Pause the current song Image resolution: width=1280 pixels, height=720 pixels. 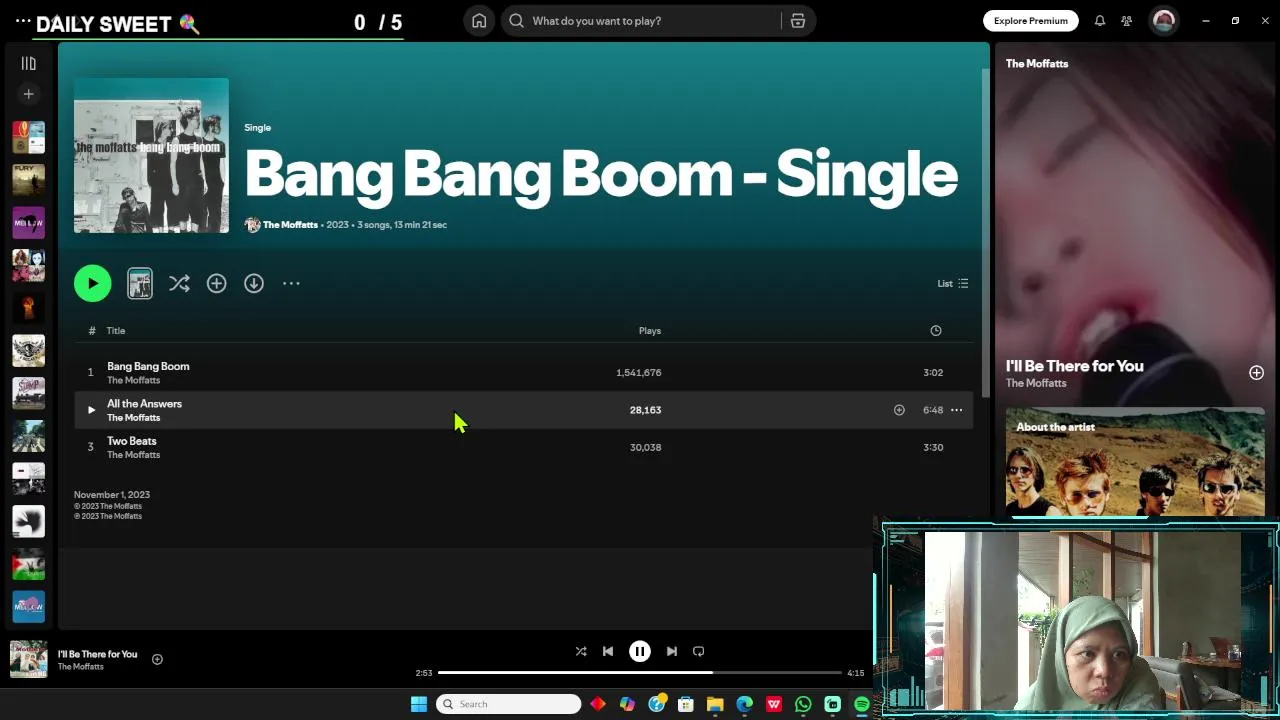pos(640,652)
